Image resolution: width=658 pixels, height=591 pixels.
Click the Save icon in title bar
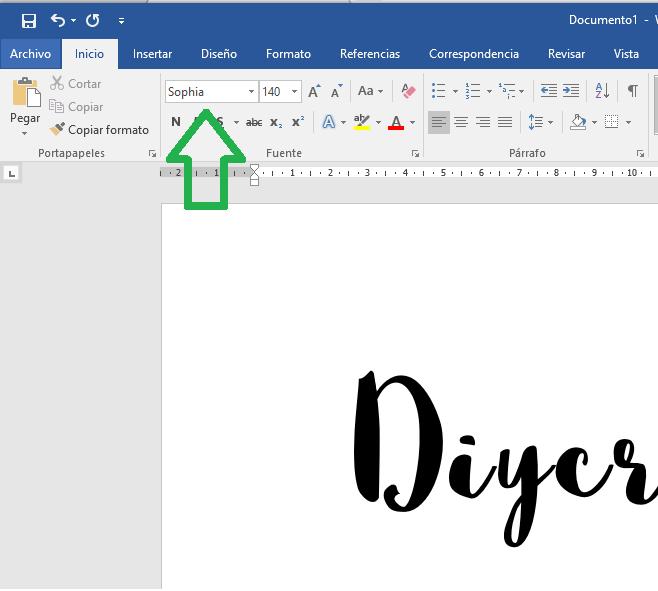[28, 20]
